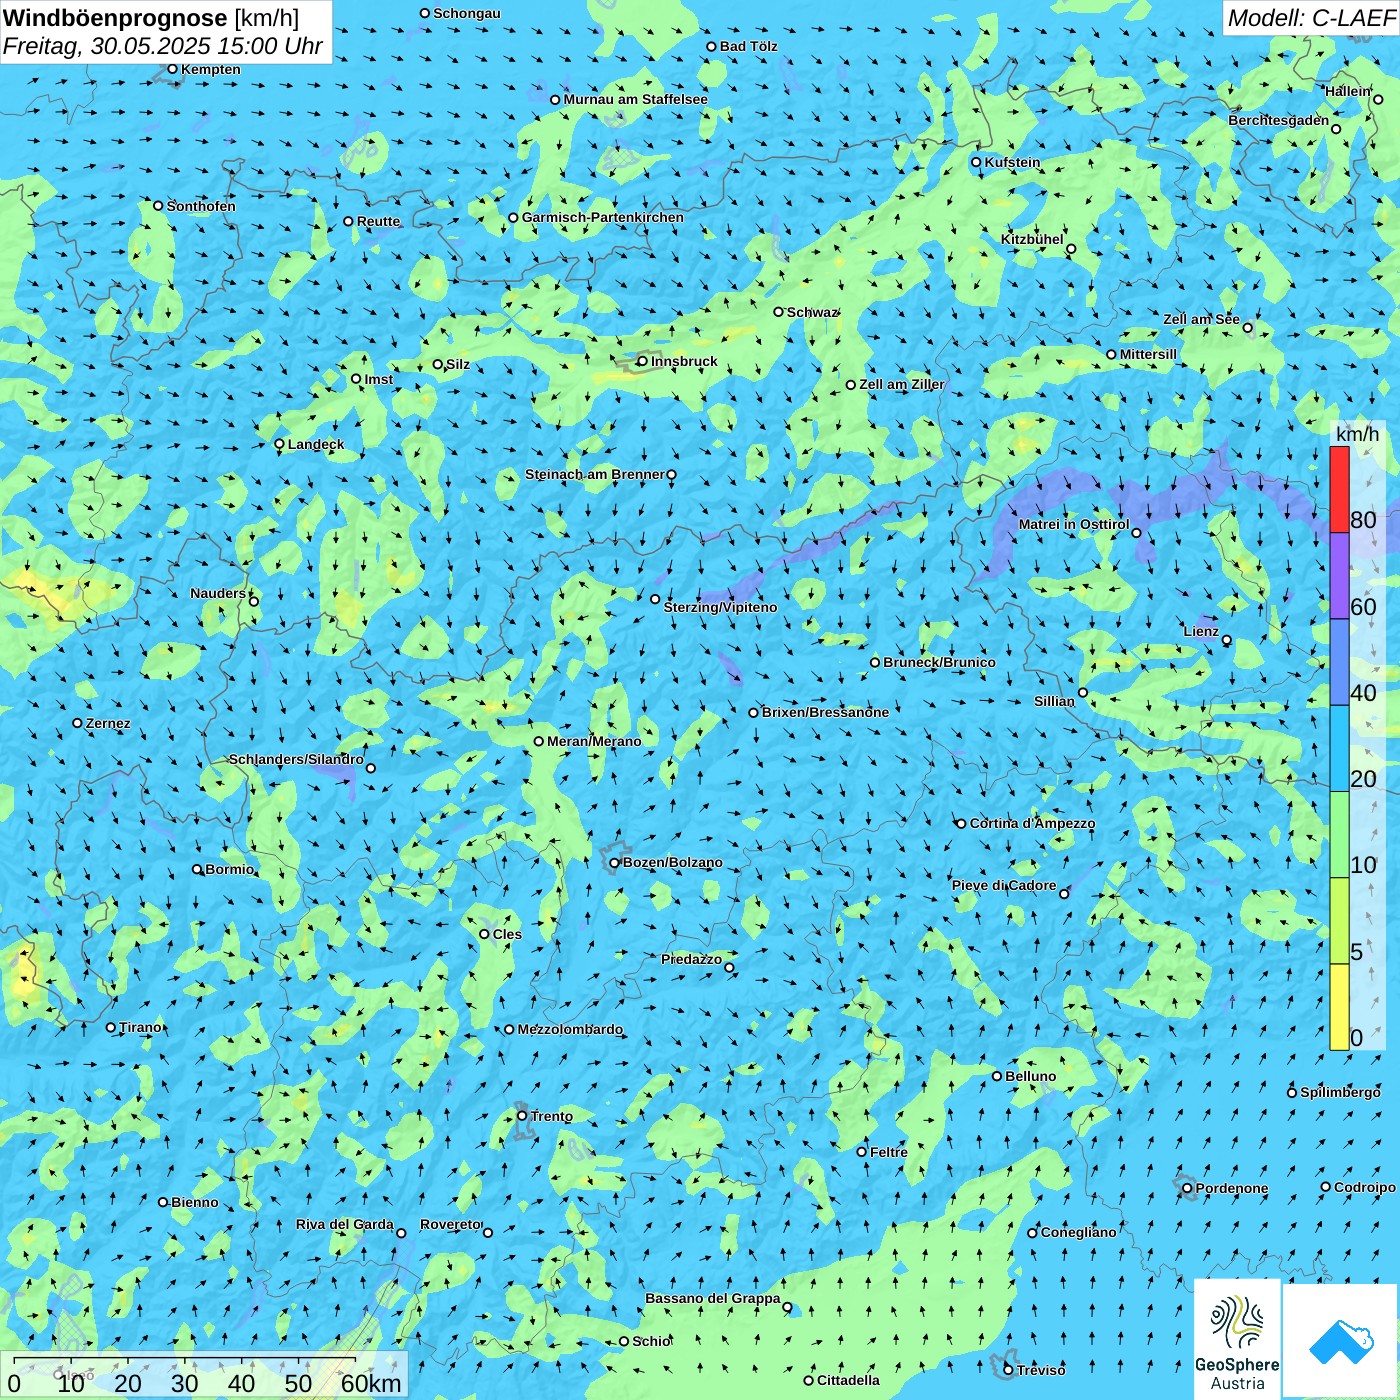Click the date Freitag, 30.05.2025 15:00 Uhr
This screenshot has width=1400, height=1400.
pos(163,46)
